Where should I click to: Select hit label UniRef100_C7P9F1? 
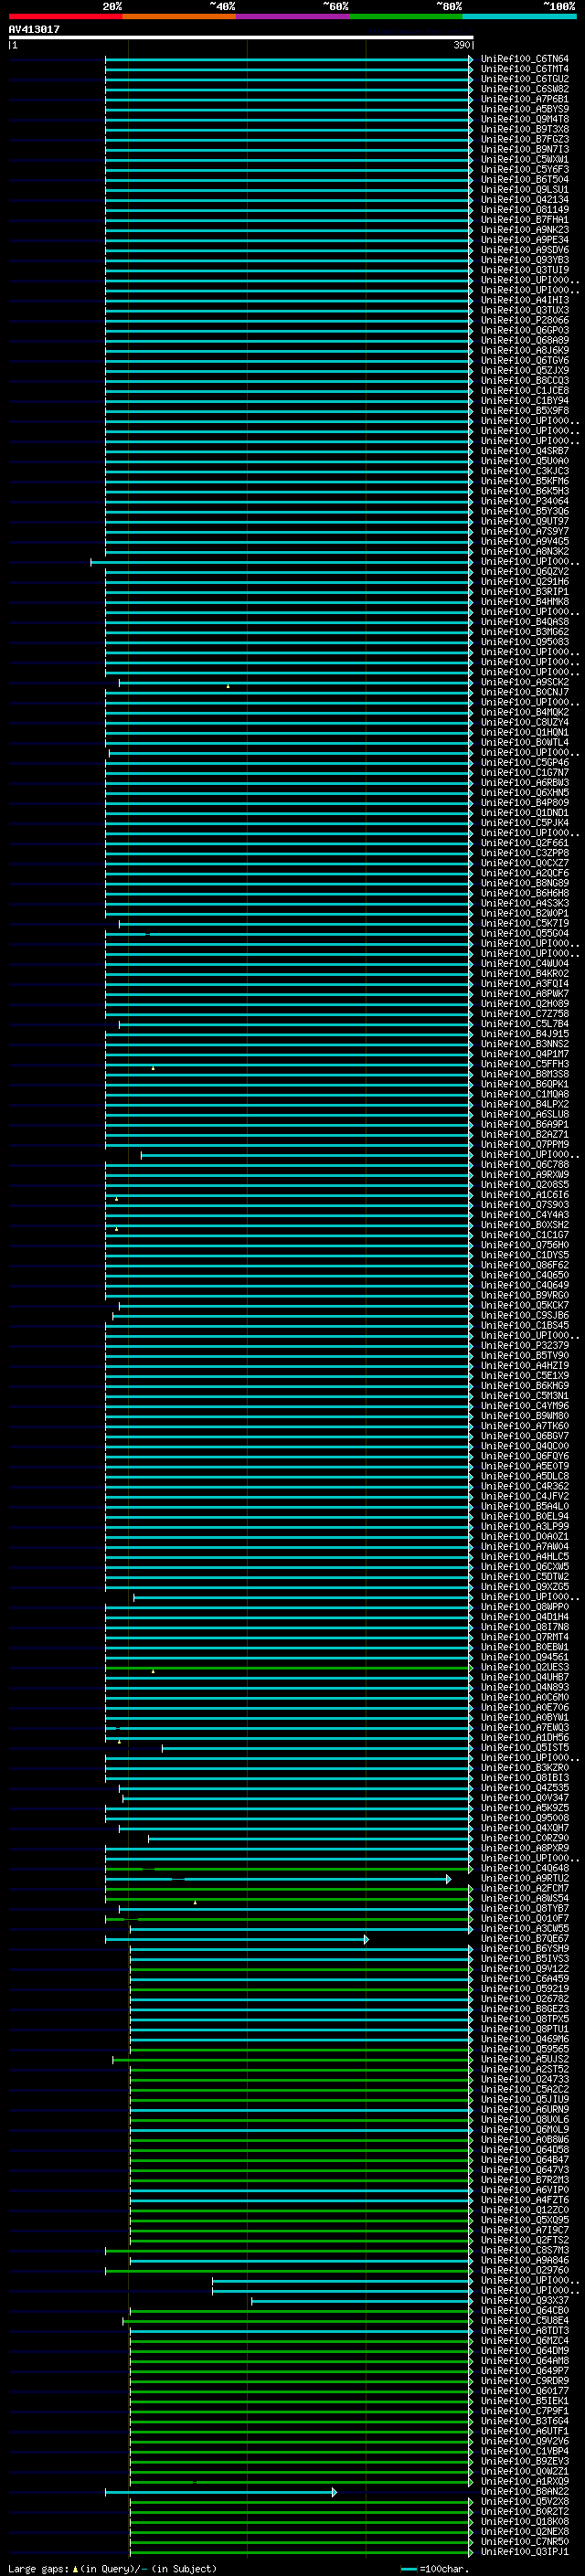[x=525, y=2410]
